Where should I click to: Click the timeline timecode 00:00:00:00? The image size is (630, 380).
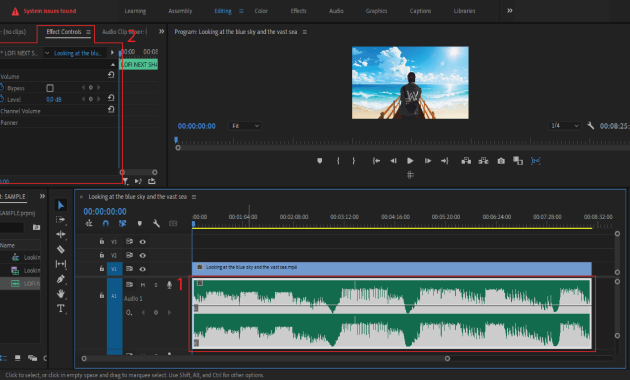(x=105, y=211)
